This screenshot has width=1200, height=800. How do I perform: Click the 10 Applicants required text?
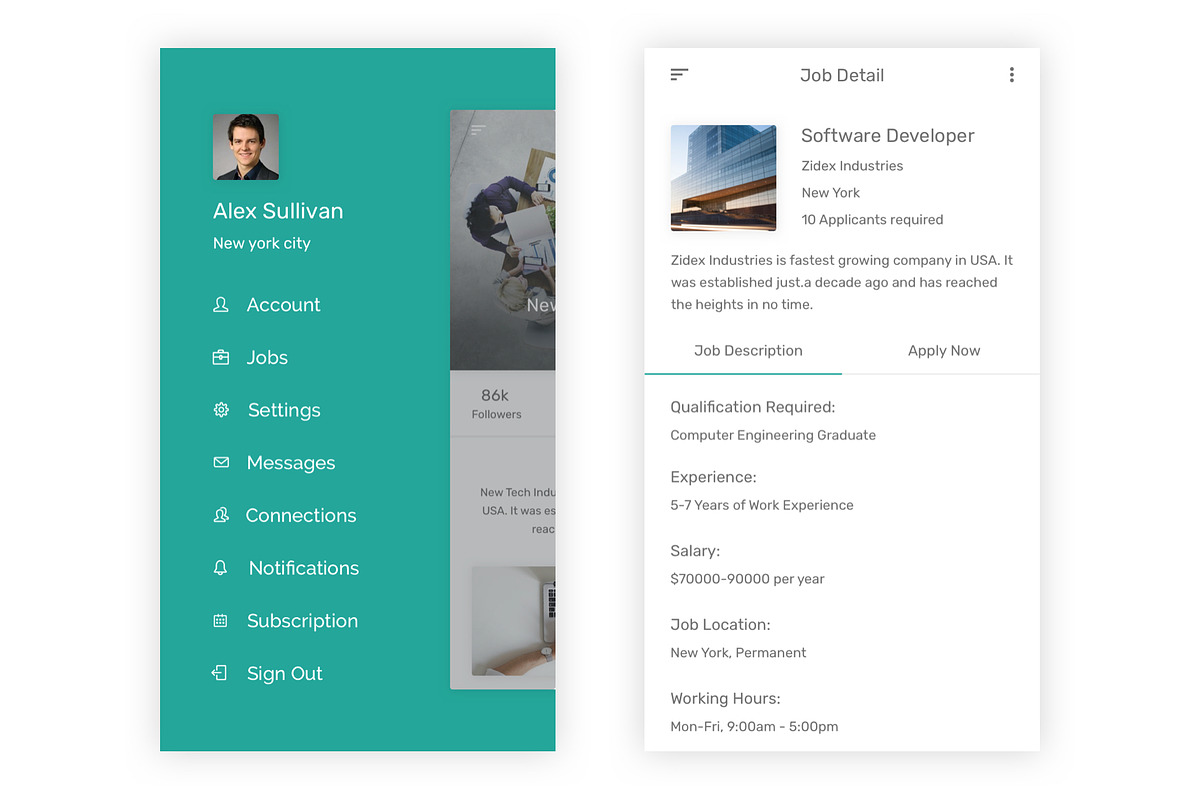[x=872, y=220]
